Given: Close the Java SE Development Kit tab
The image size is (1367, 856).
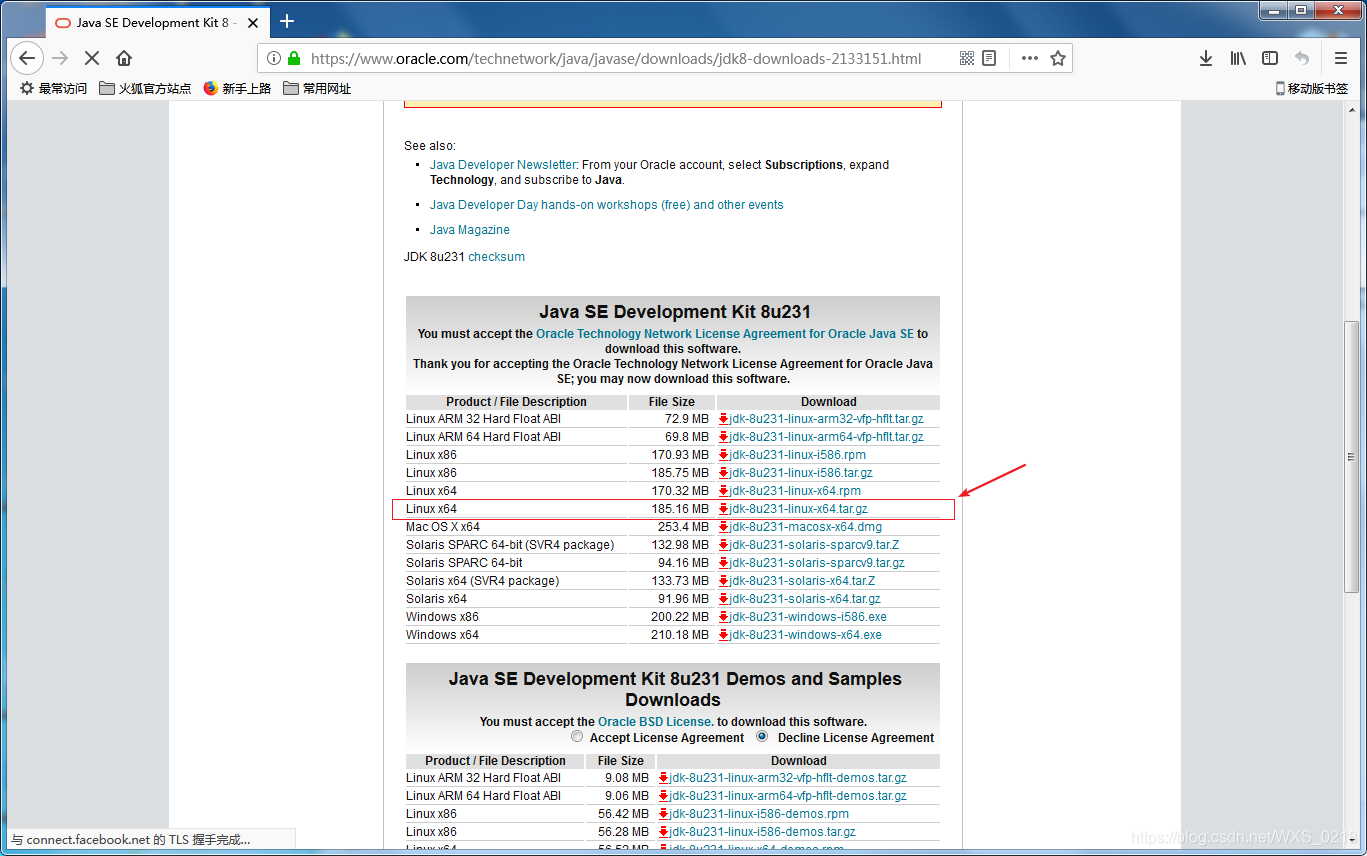Looking at the screenshot, I should pos(254,22).
